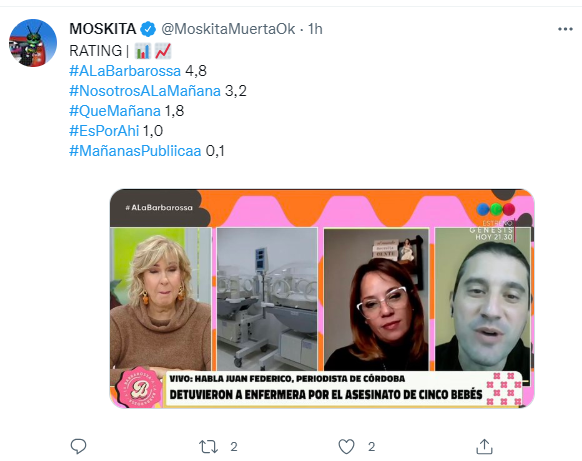This screenshot has height=461, width=582.
Task: Click the like count number 2
Action: (x=372, y=447)
